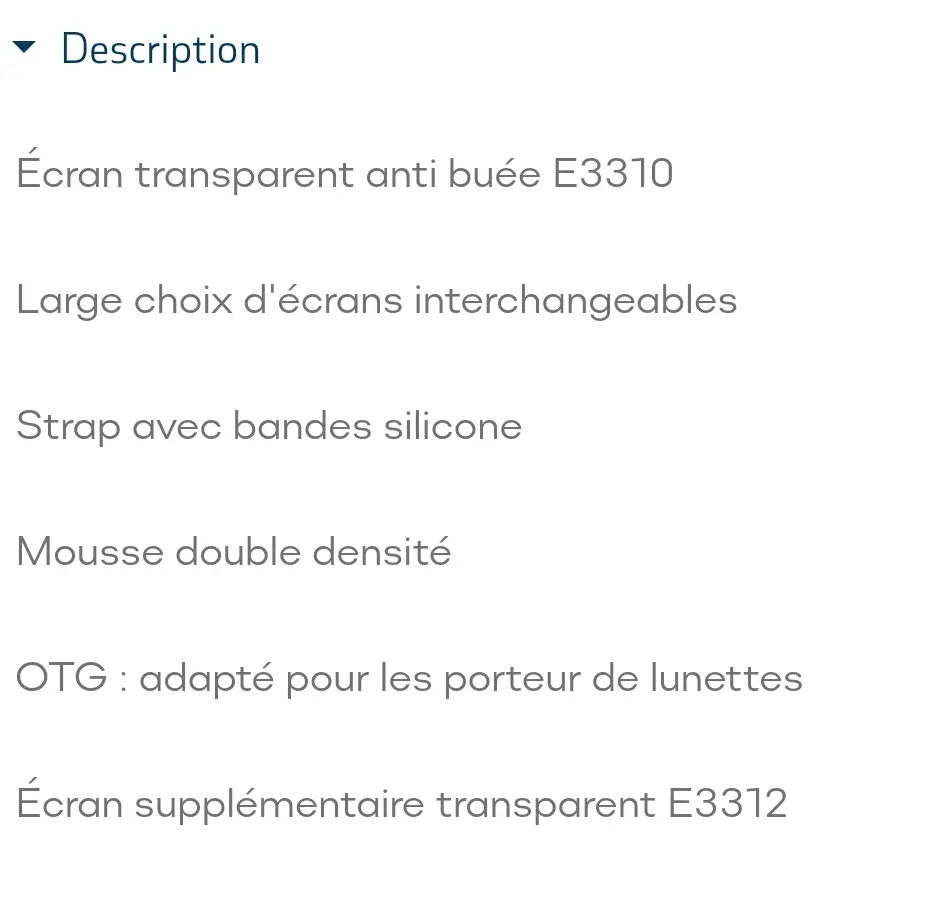
Task: Collapse the Description section arrow
Action: tap(24, 47)
